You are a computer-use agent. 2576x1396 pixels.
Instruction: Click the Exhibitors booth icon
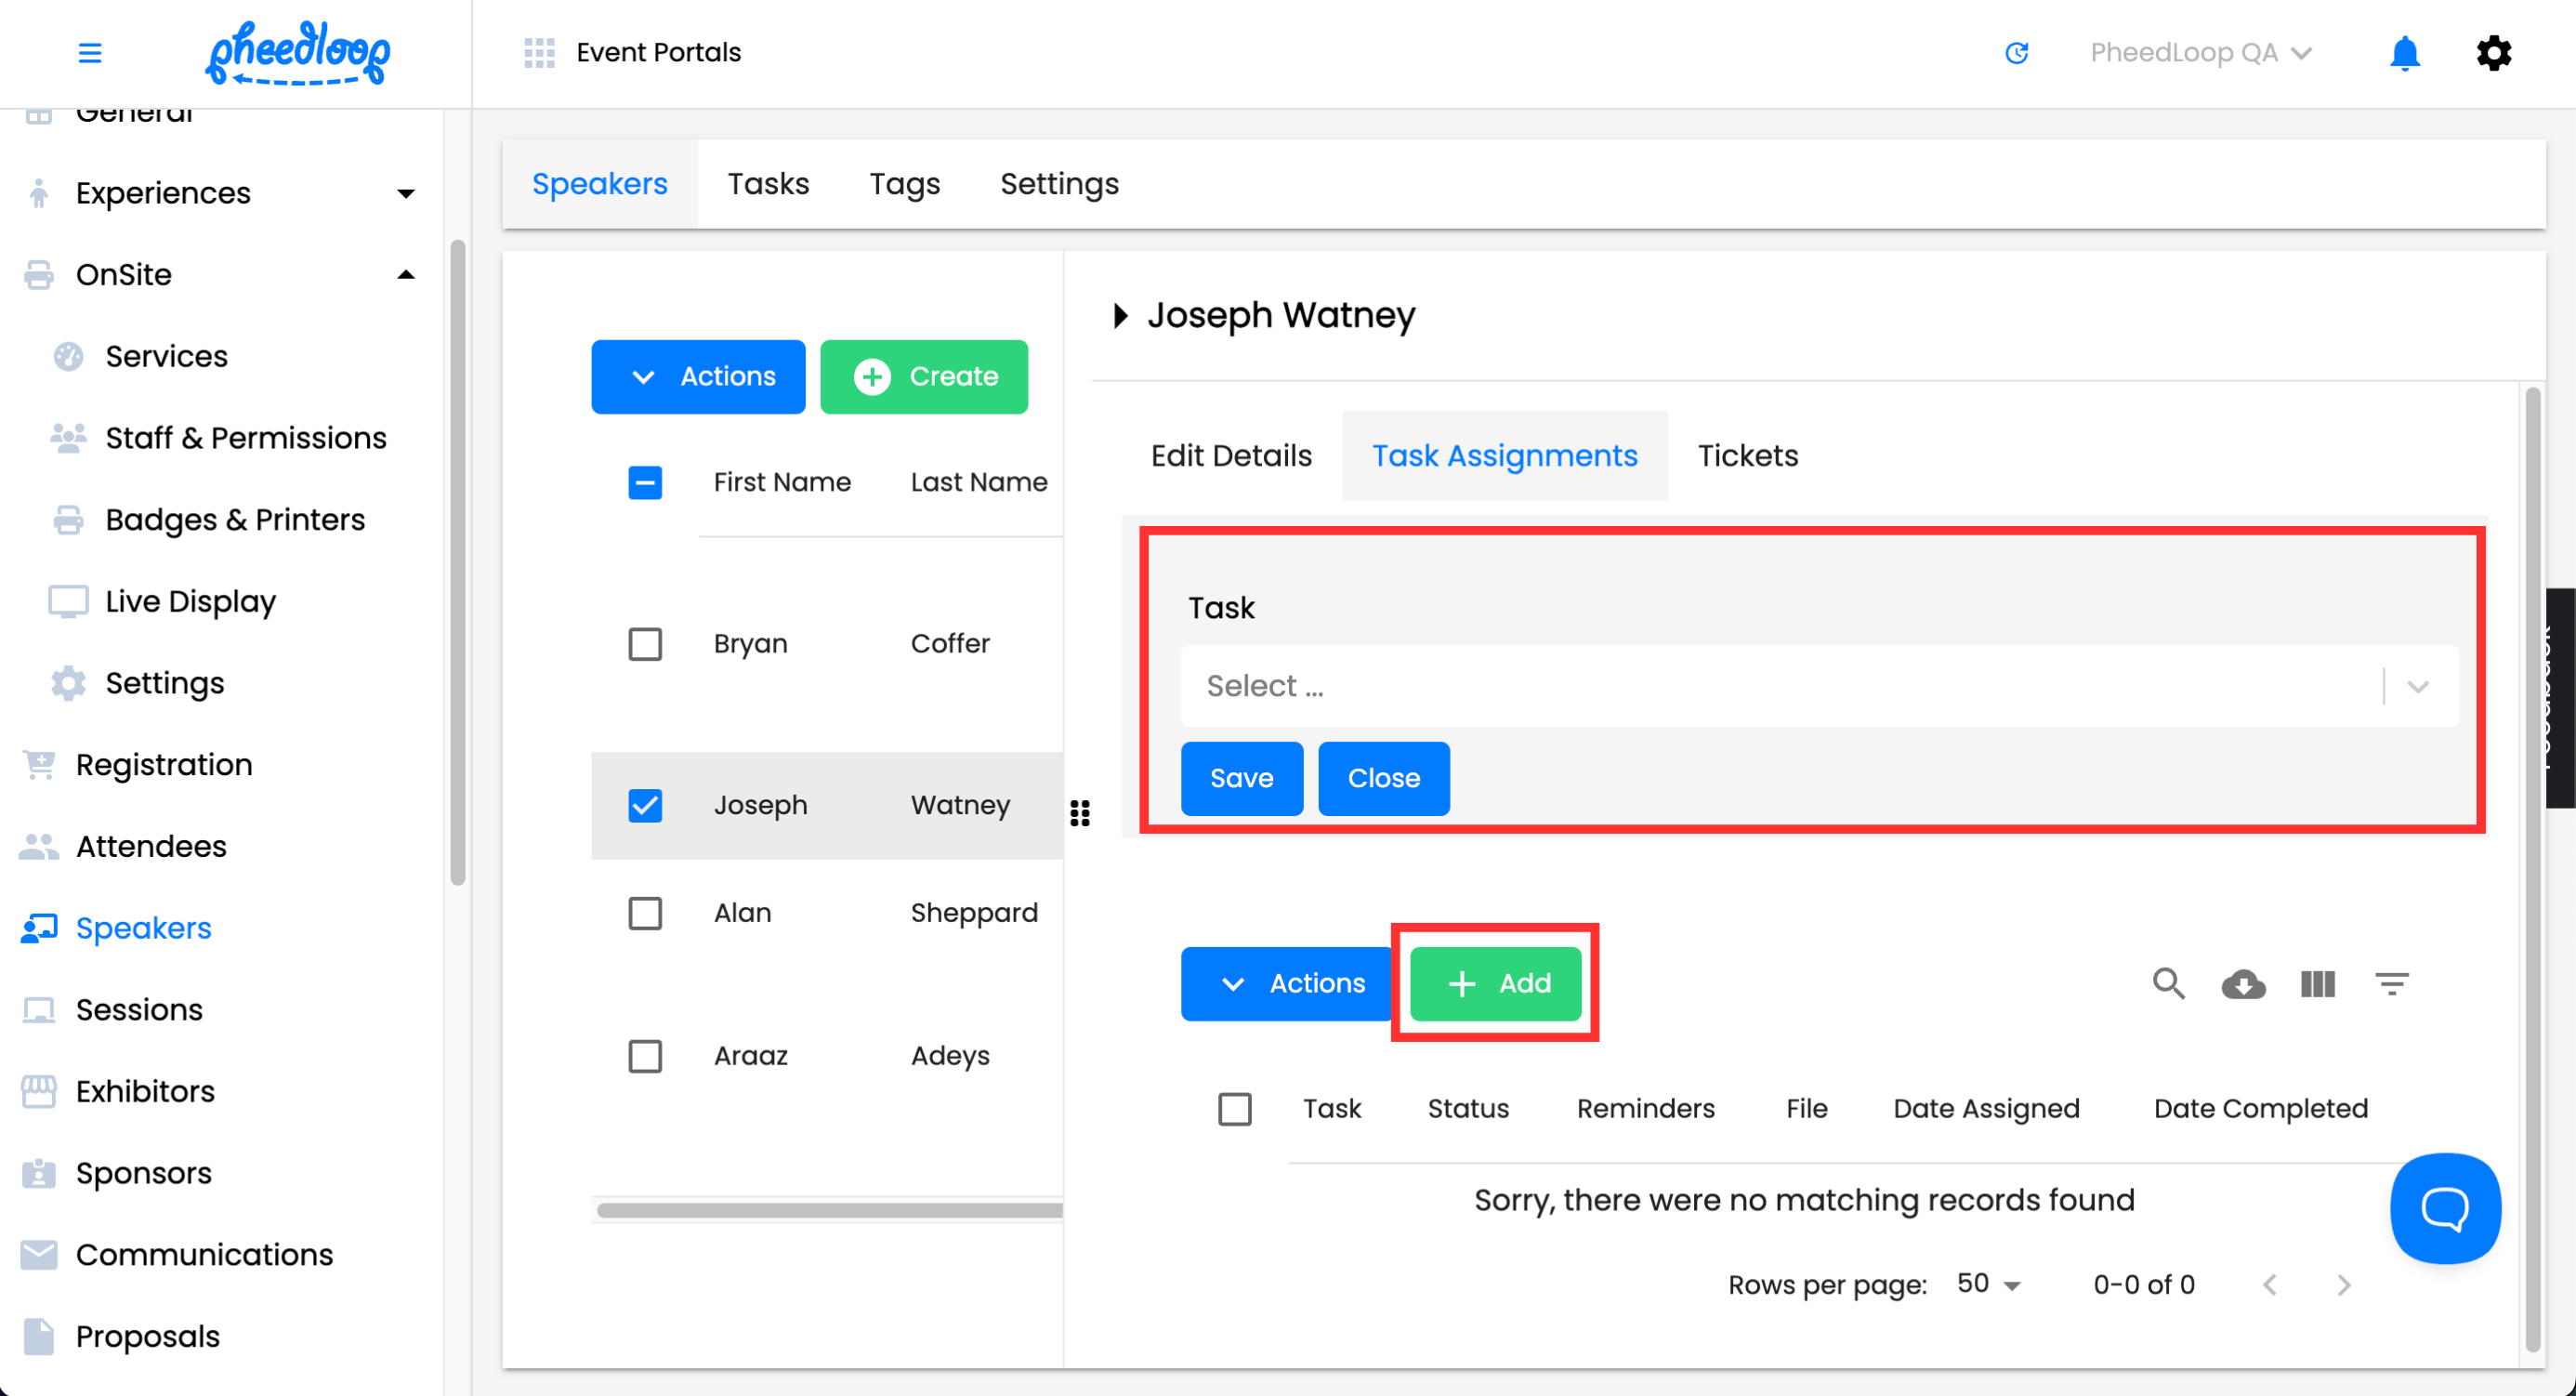[x=39, y=1092]
